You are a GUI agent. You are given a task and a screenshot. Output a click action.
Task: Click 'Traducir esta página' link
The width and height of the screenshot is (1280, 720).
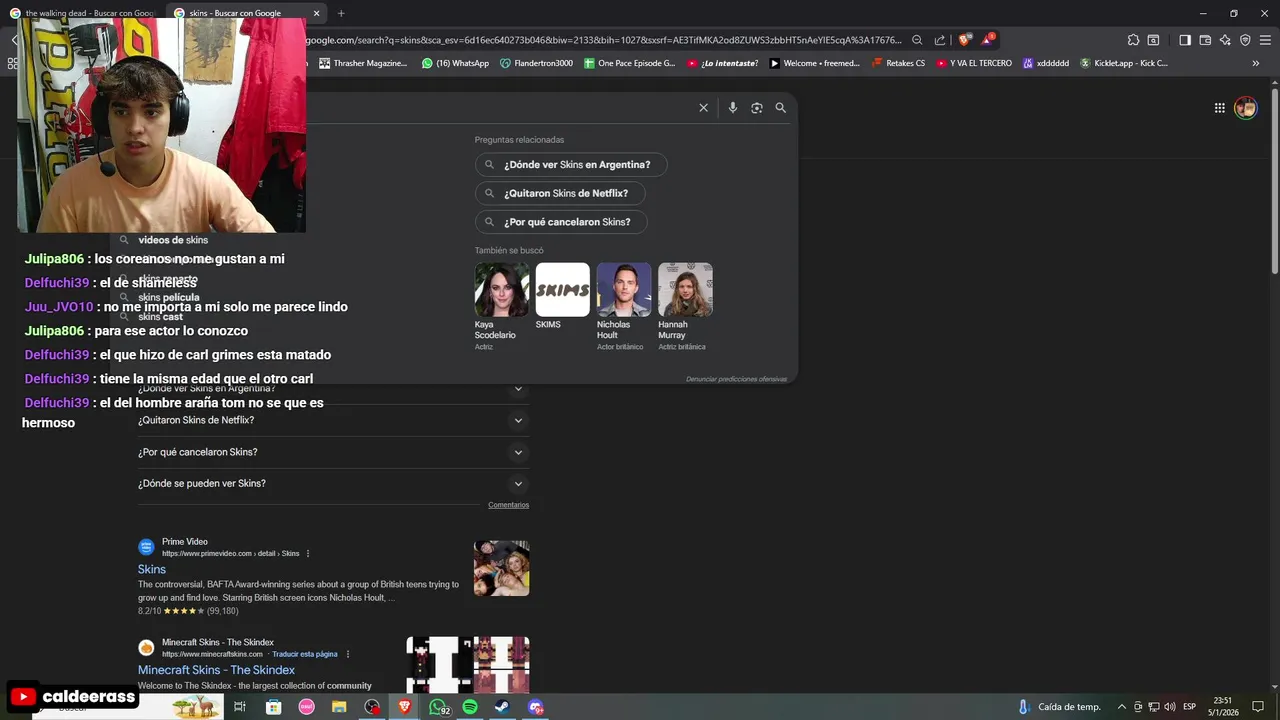pos(305,654)
